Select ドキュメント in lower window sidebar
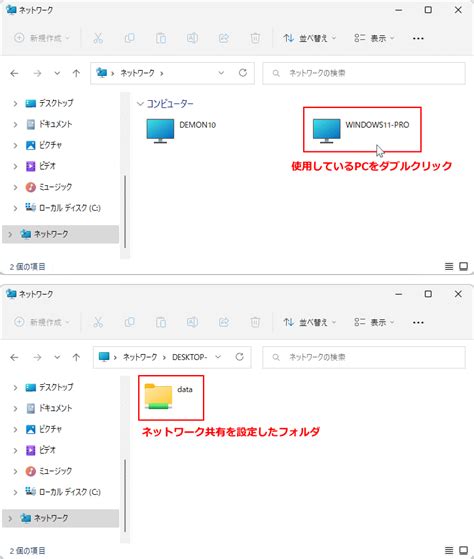 (49, 408)
